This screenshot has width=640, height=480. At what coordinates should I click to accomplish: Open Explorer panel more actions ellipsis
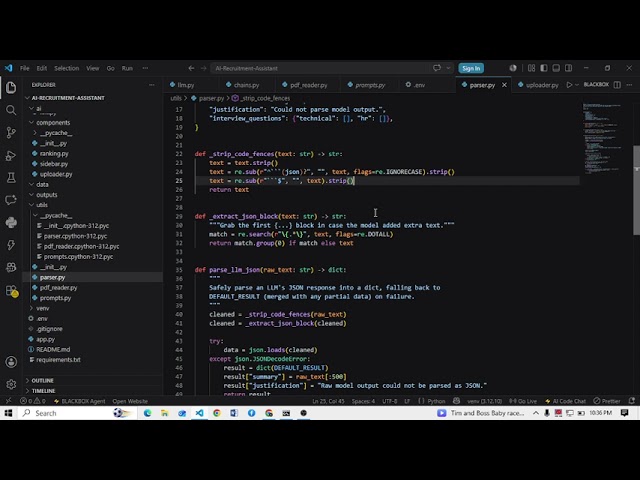coord(152,85)
